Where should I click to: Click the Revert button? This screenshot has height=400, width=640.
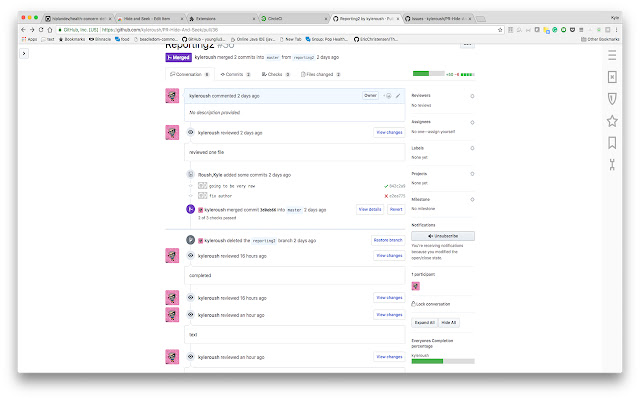pos(396,209)
